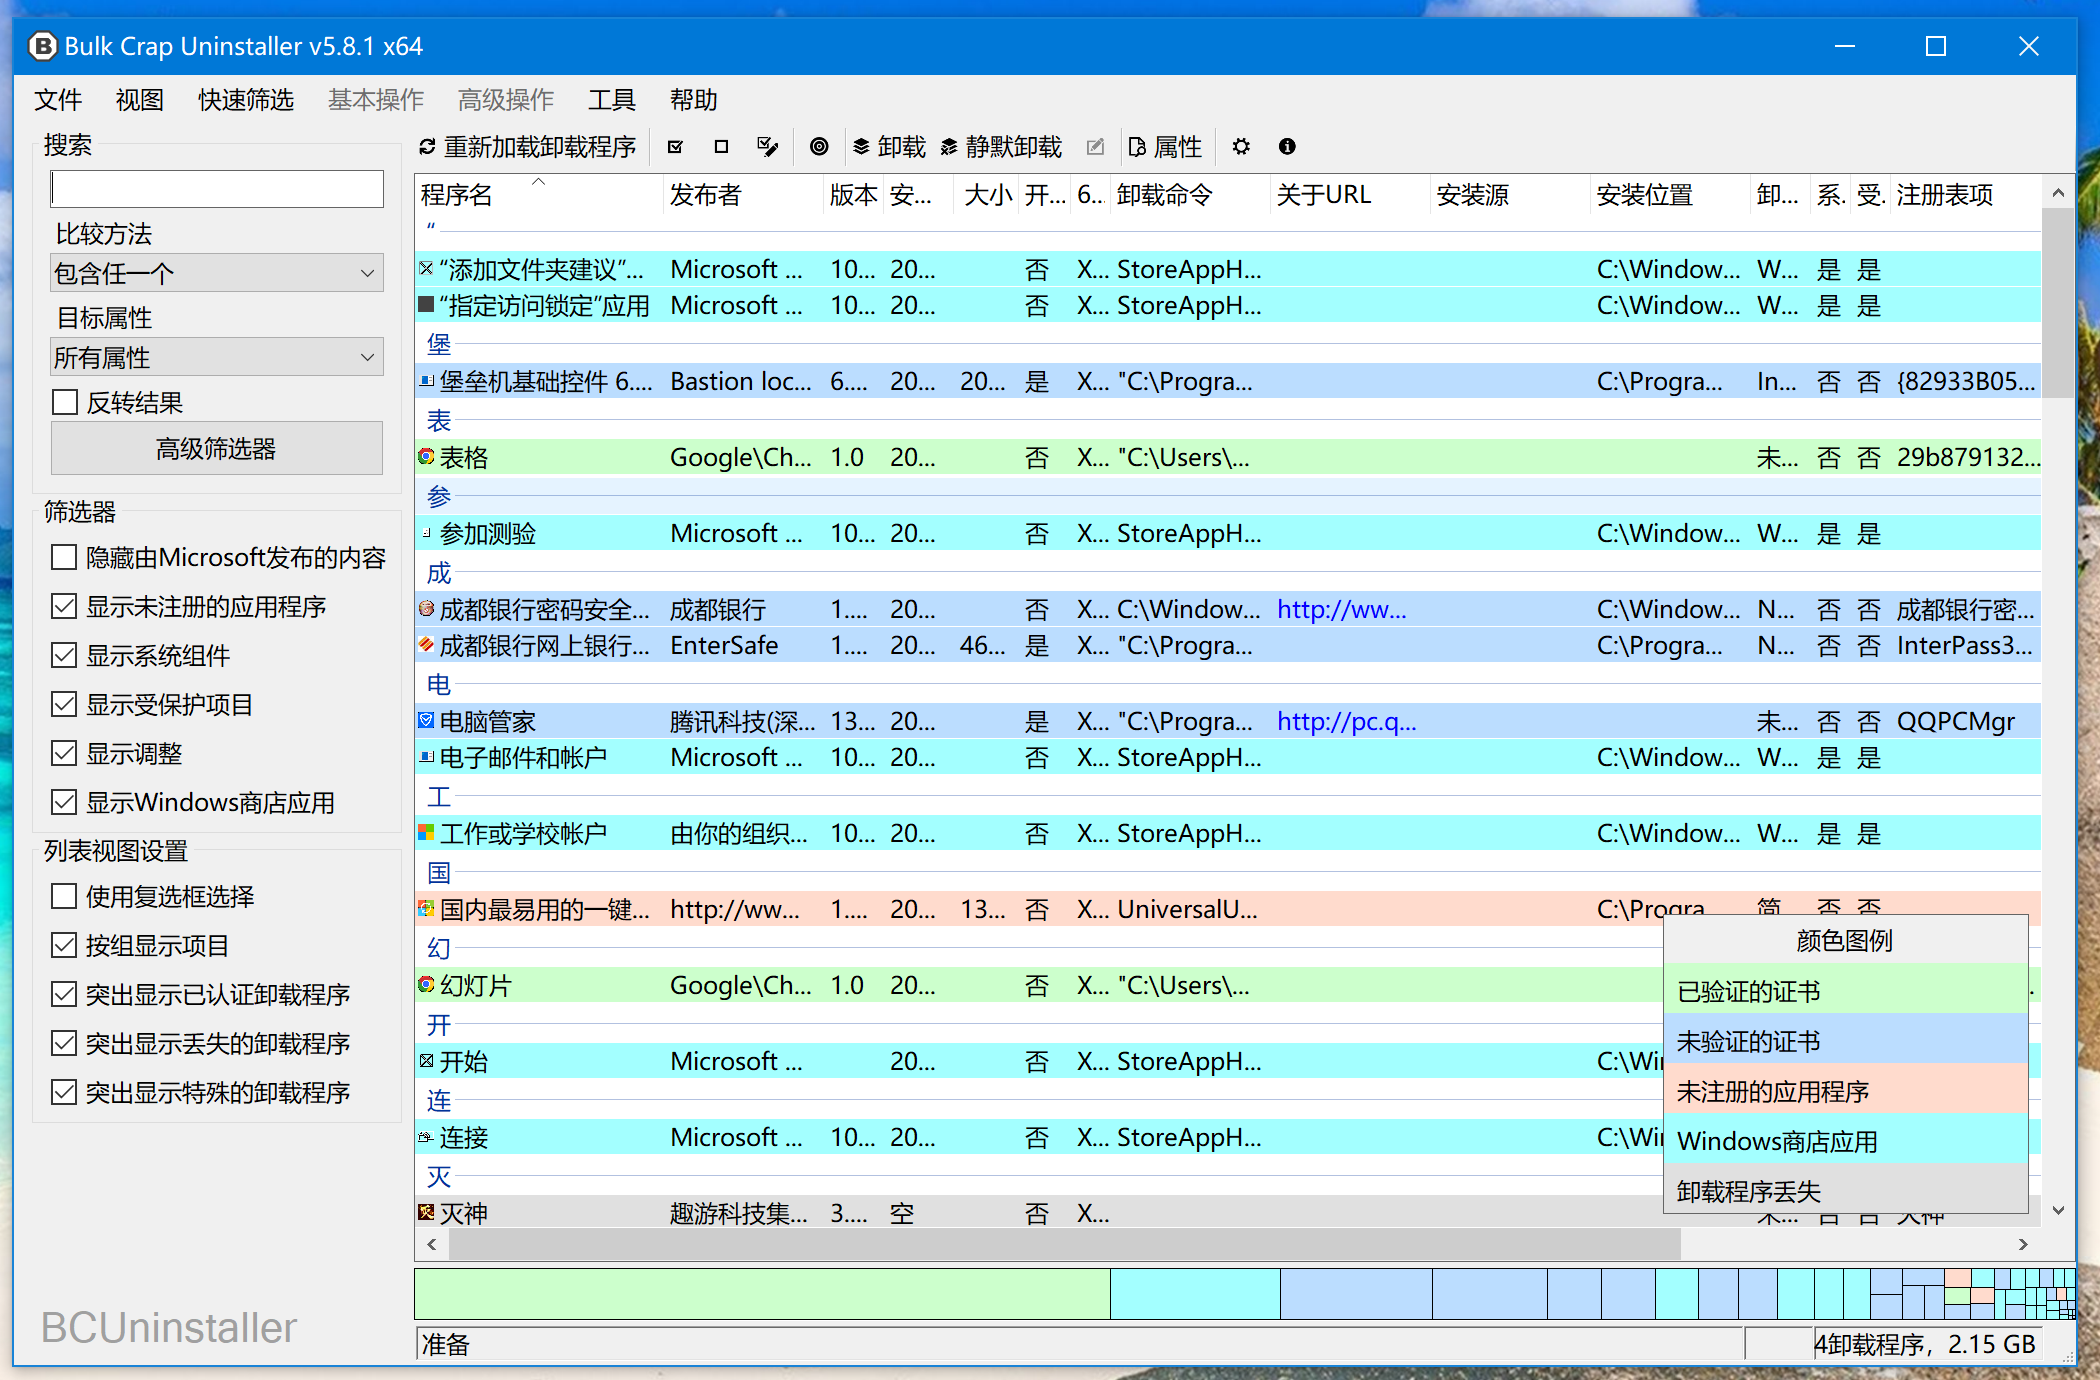
Task: Open the 工具 menu
Action: click(611, 100)
